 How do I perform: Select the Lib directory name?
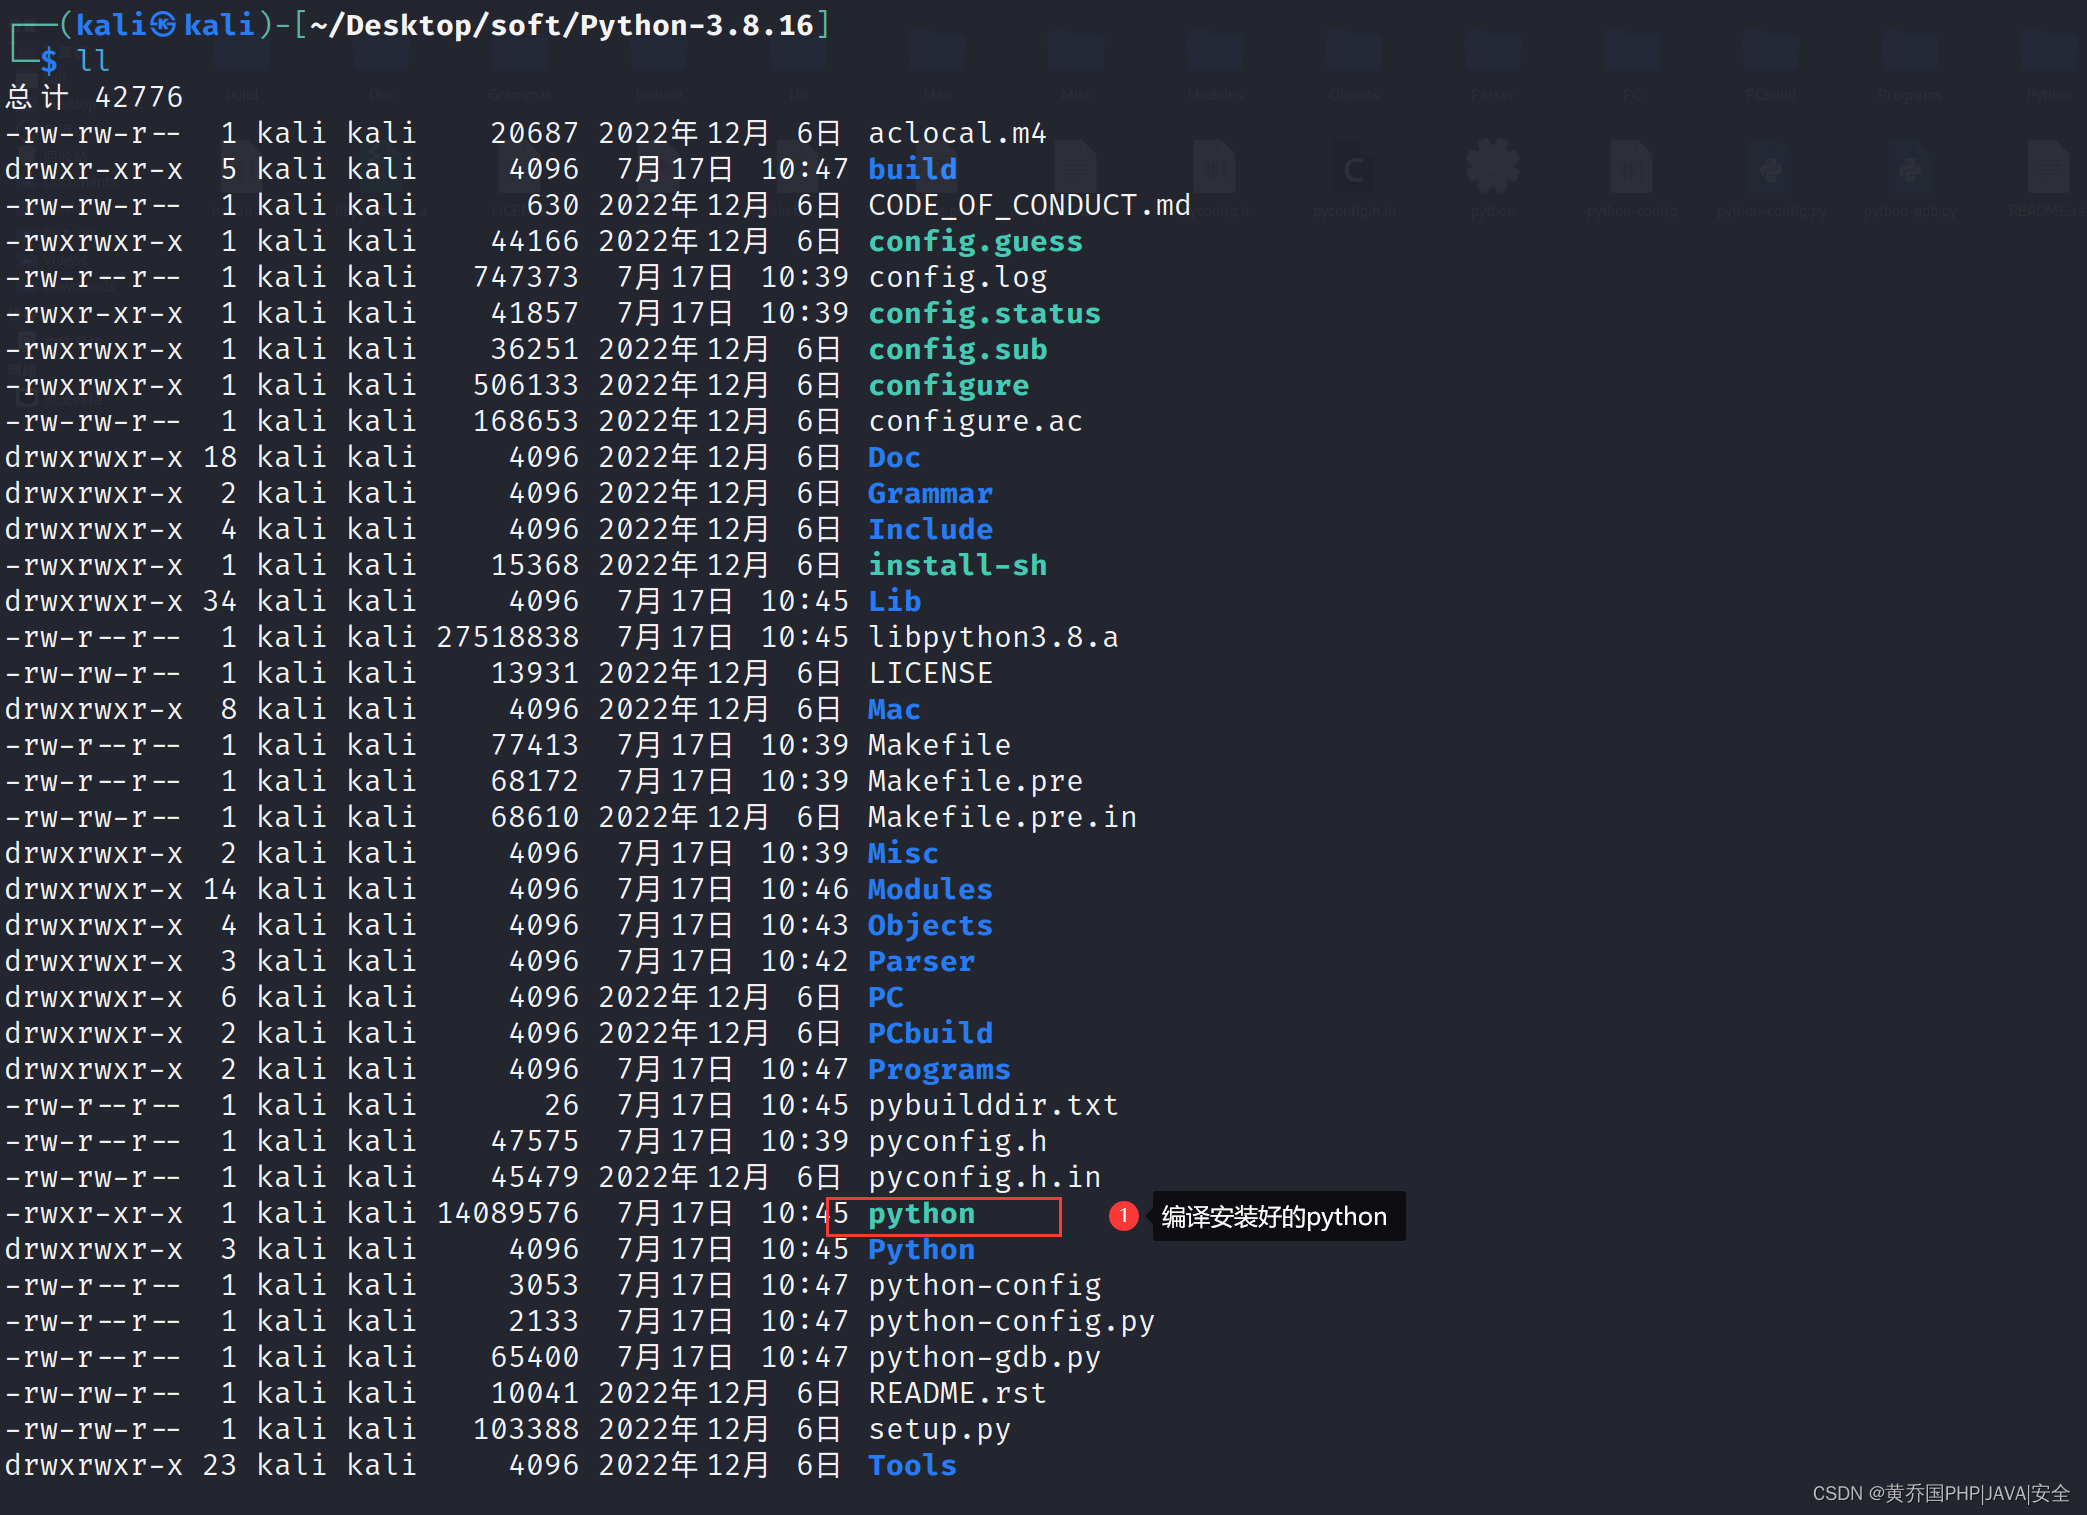(894, 601)
